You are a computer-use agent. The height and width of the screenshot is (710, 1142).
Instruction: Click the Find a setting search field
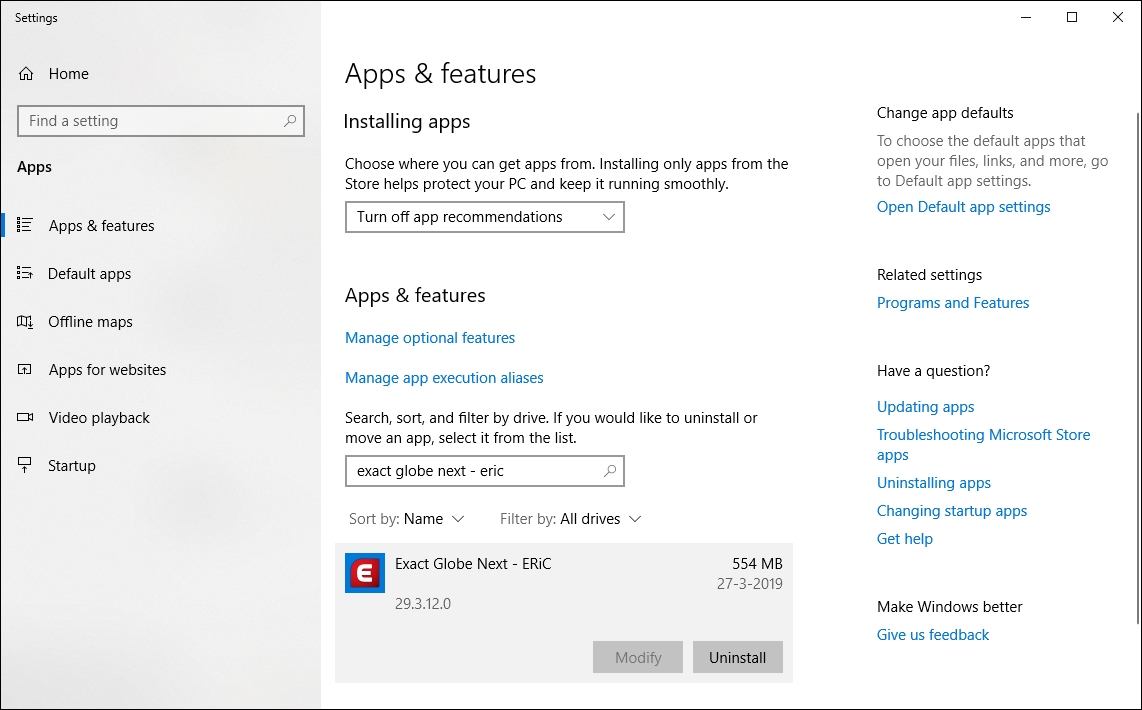pyautogui.click(x=160, y=121)
